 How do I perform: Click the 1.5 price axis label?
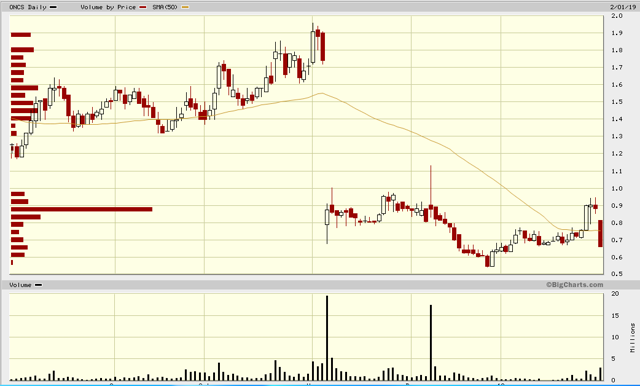click(617, 102)
